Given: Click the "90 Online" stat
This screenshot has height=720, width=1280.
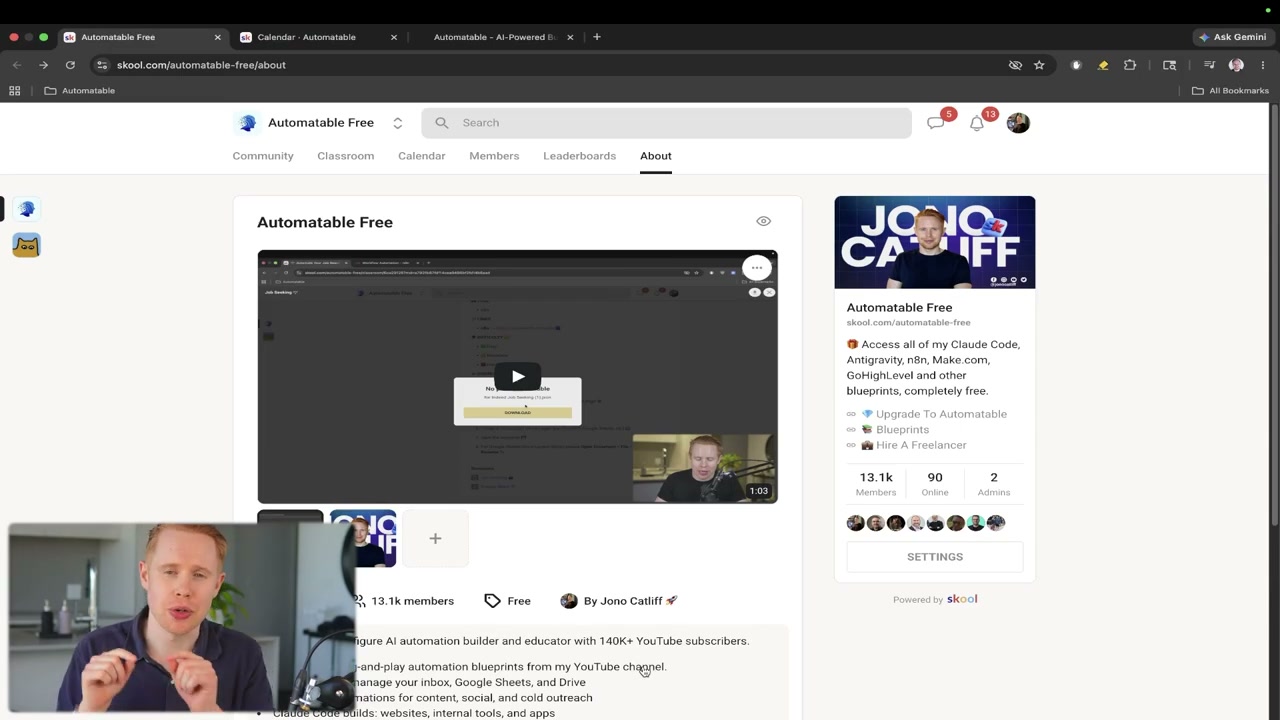Looking at the screenshot, I should click(x=935, y=484).
